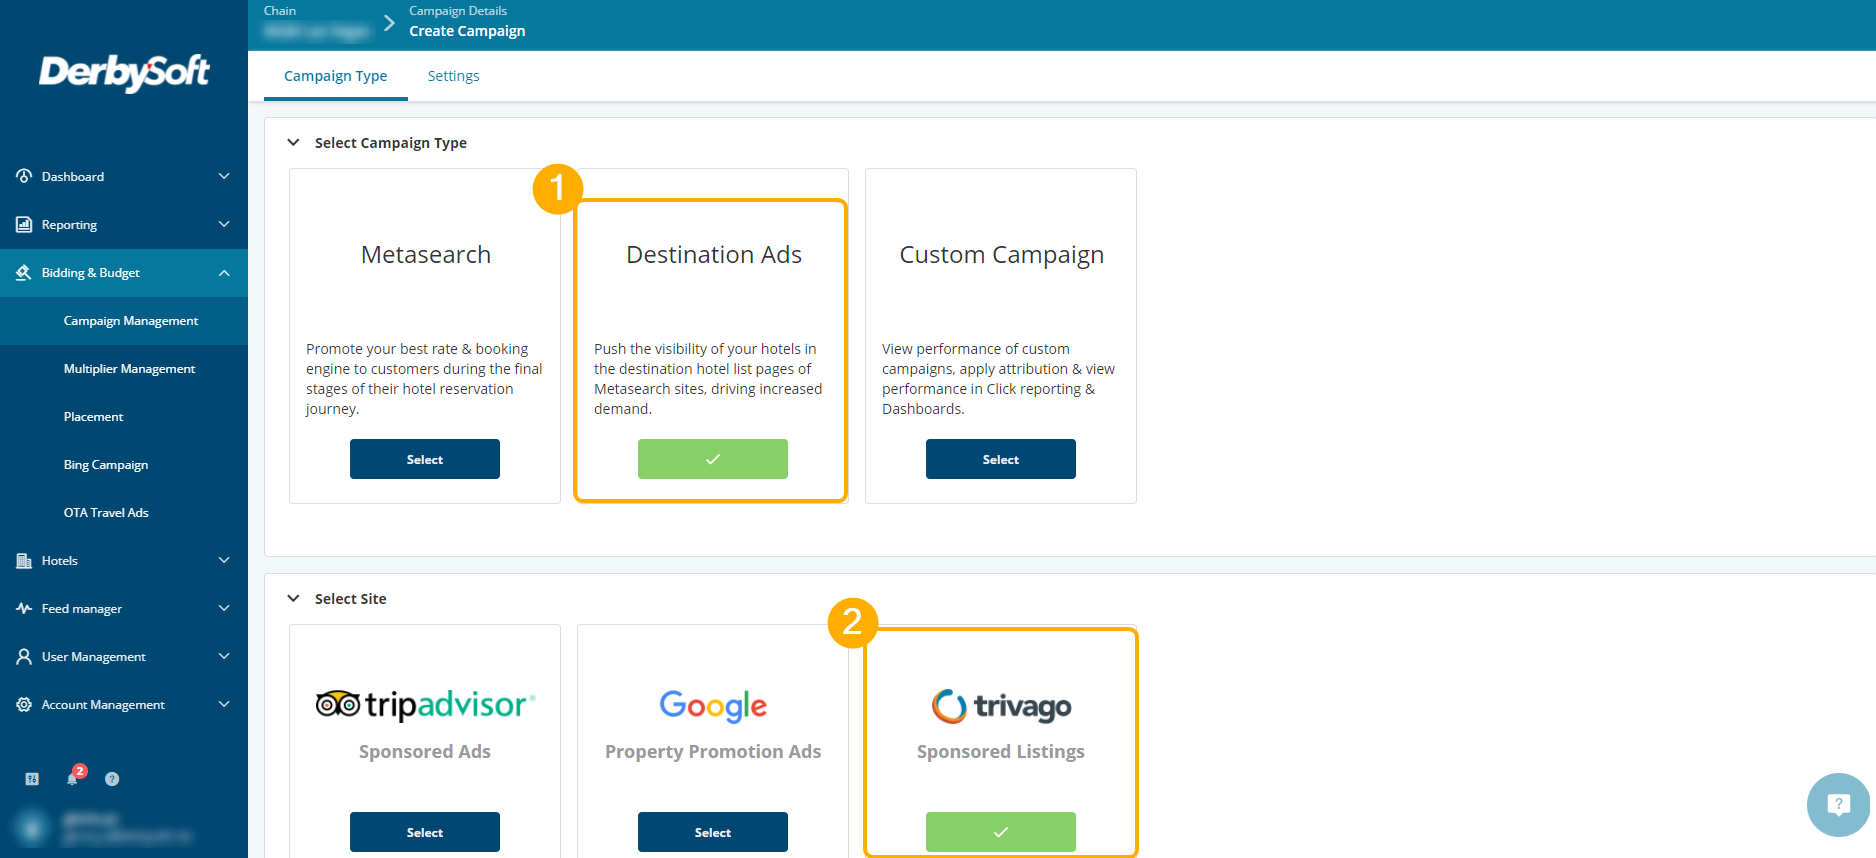
Task: Click the Metasearch description paragraph
Action: (425, 379)
